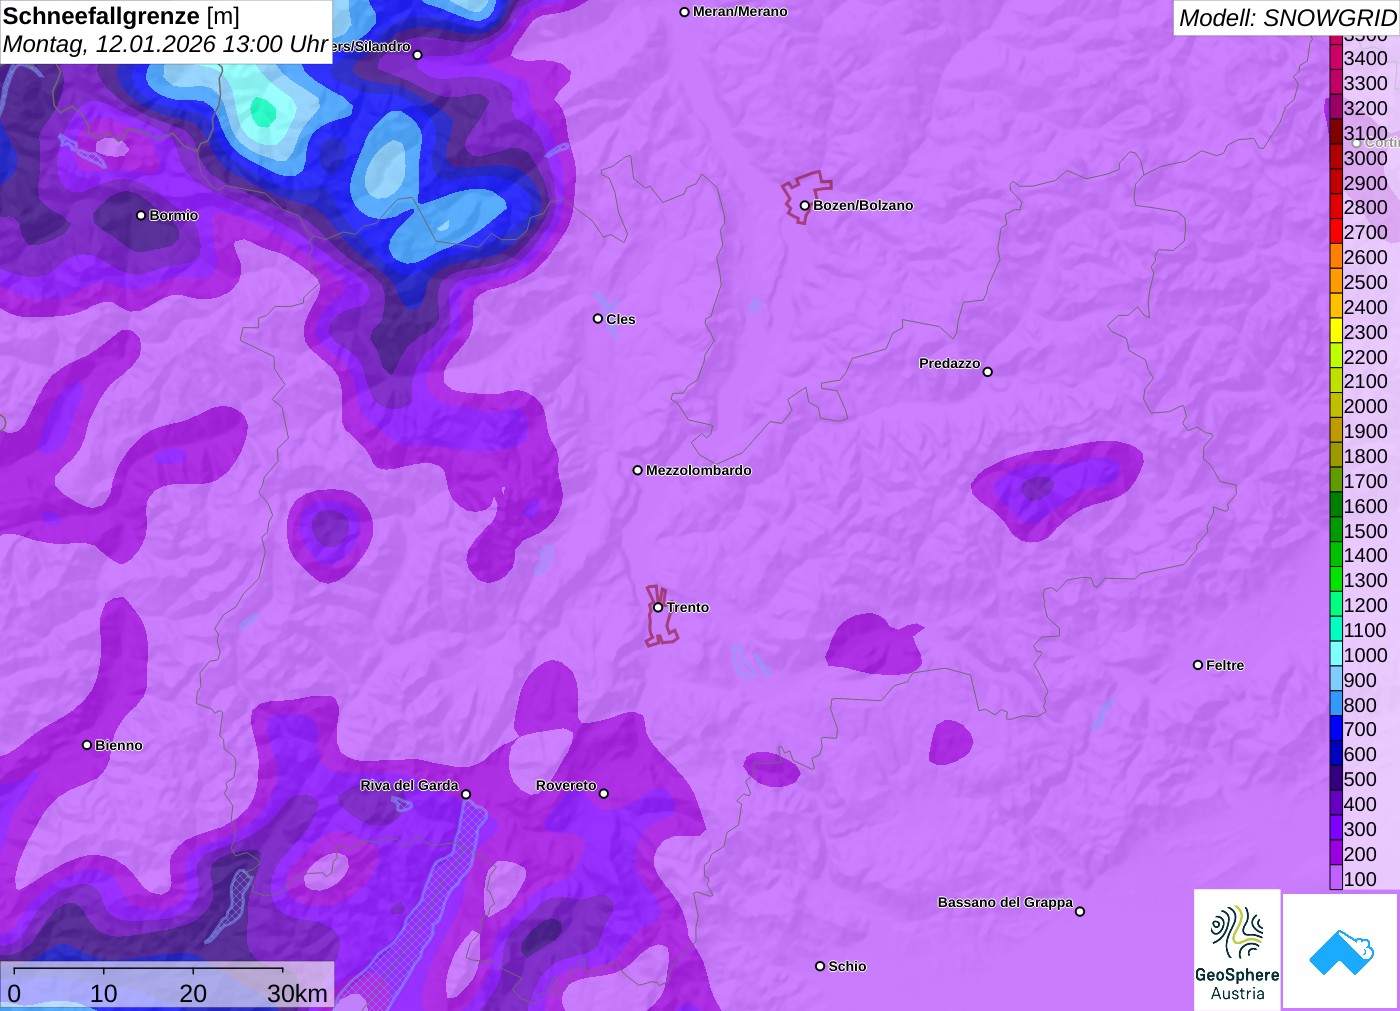Click the blue cloud house logo
The width and height of the screenshot is (1400, 1011).
(x=1341, y=951)
